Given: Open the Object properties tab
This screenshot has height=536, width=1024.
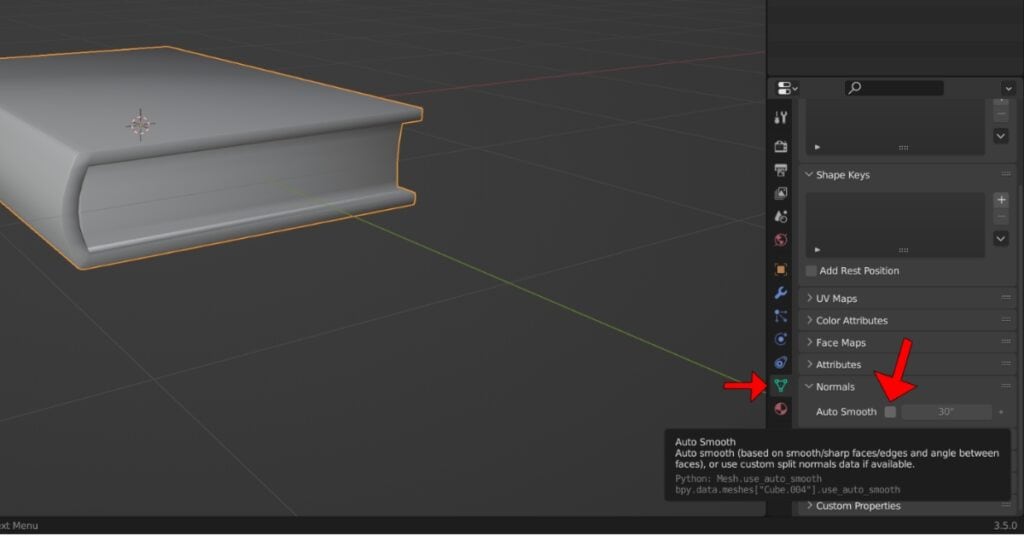Looking at the screenshot, I should click(x=781, y=269).
